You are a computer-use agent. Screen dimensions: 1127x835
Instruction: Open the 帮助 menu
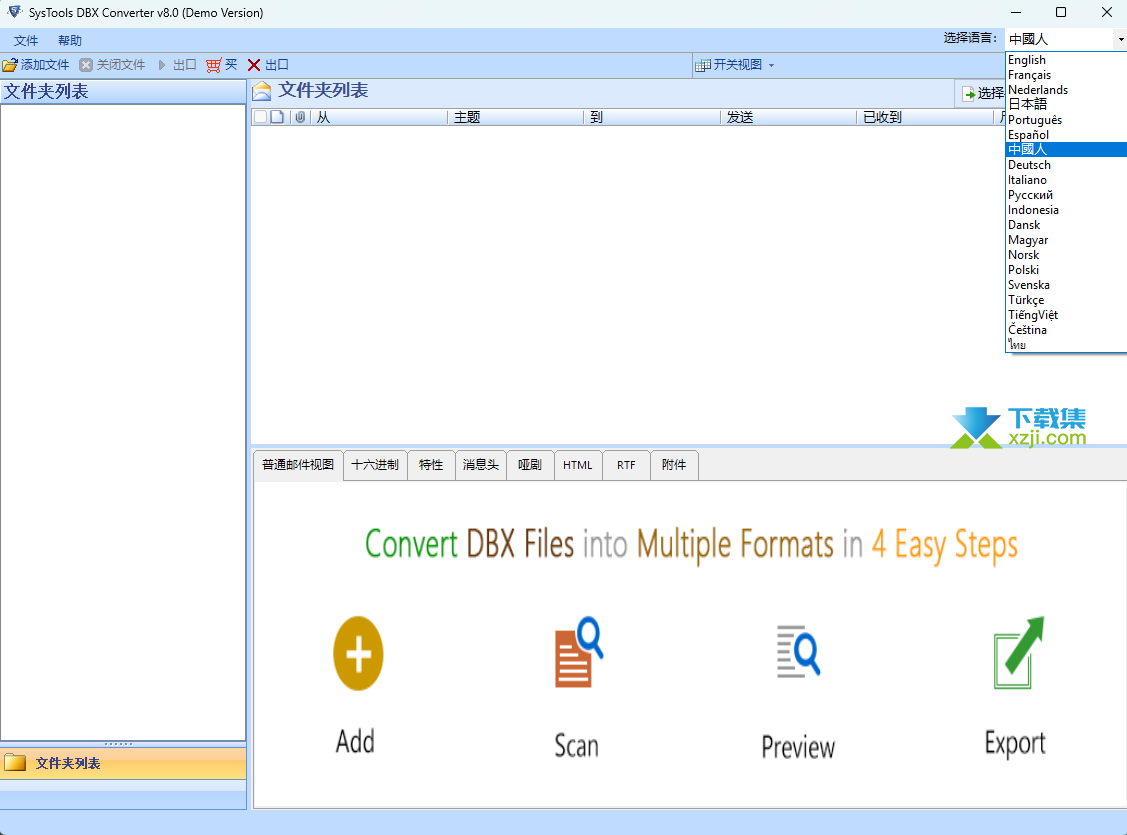70,41
